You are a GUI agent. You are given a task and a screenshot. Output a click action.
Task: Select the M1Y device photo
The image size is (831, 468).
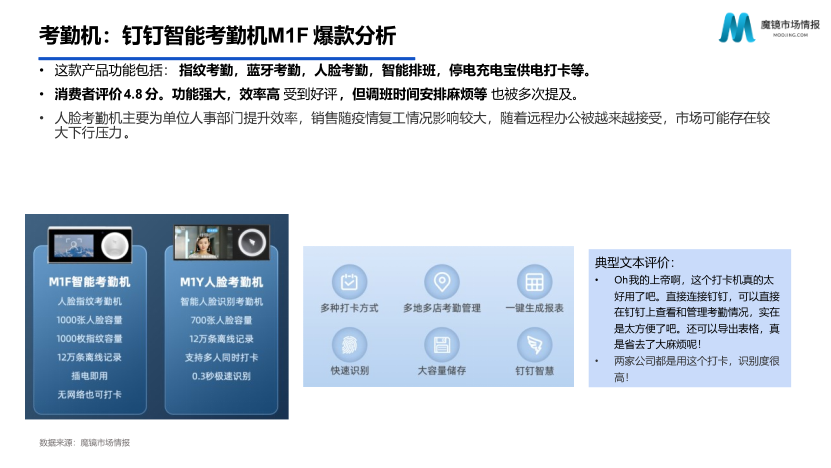(222, 242)
